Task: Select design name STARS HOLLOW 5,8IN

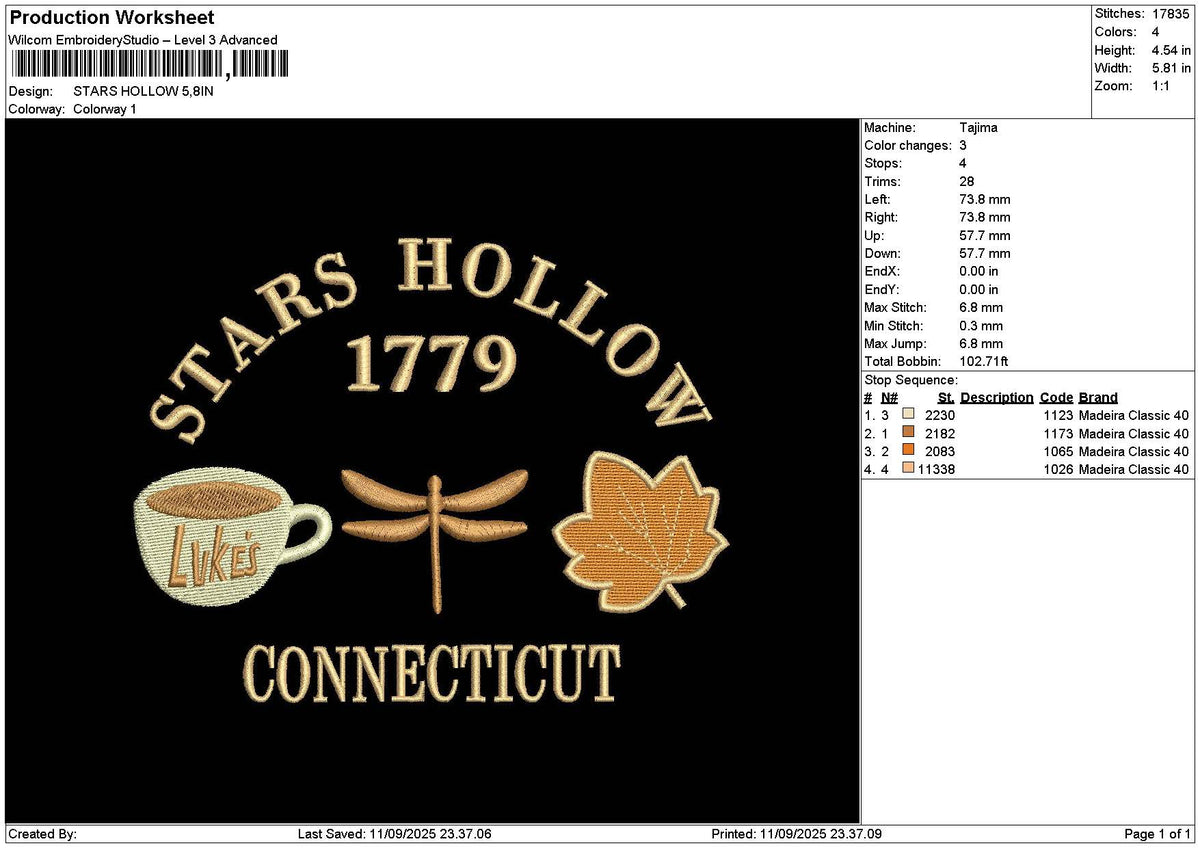Action: tap(143, 91)
